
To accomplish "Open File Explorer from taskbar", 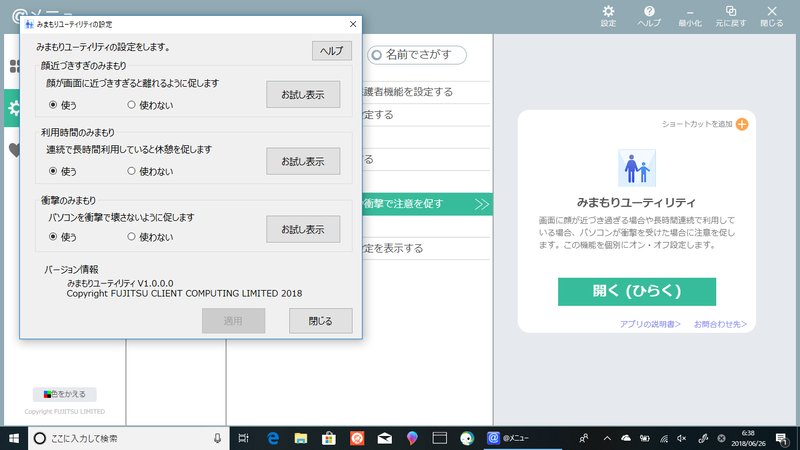I will click(301, 438).
